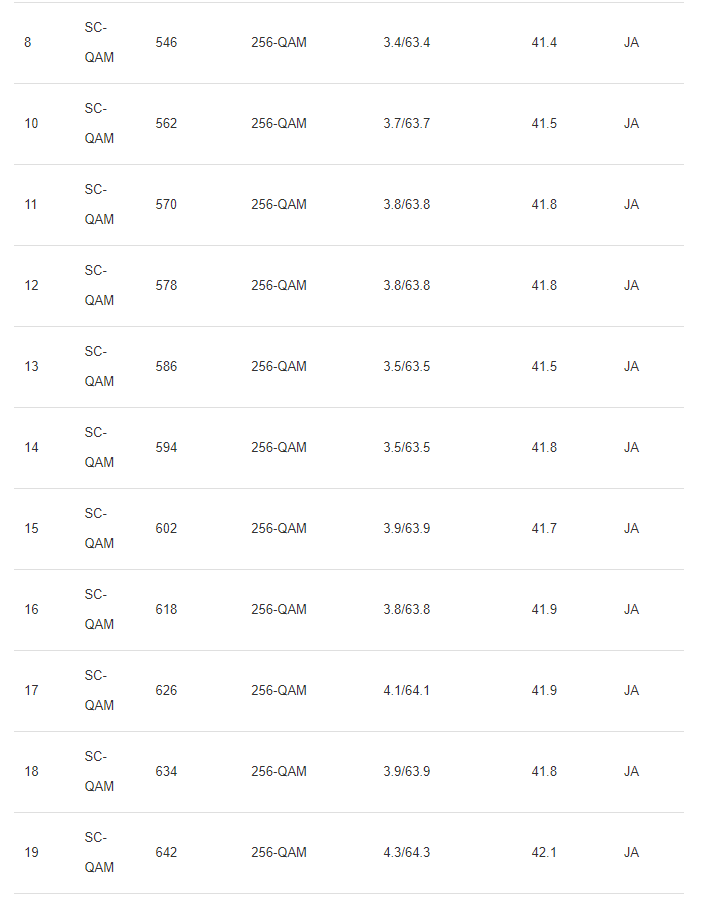Click channel number 11 in the first column
Image resolution: width=703 pixels, height=901 pixels.
pos(31,205)
